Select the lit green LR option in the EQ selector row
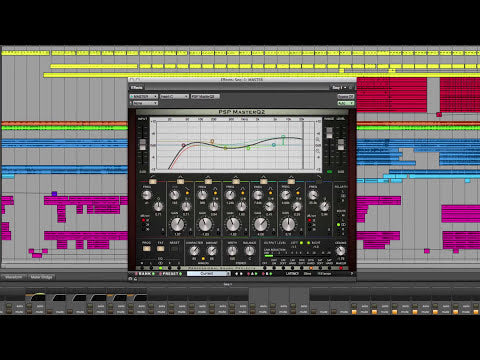Viewport: 480px width, 360px height. tap(160, 268)
